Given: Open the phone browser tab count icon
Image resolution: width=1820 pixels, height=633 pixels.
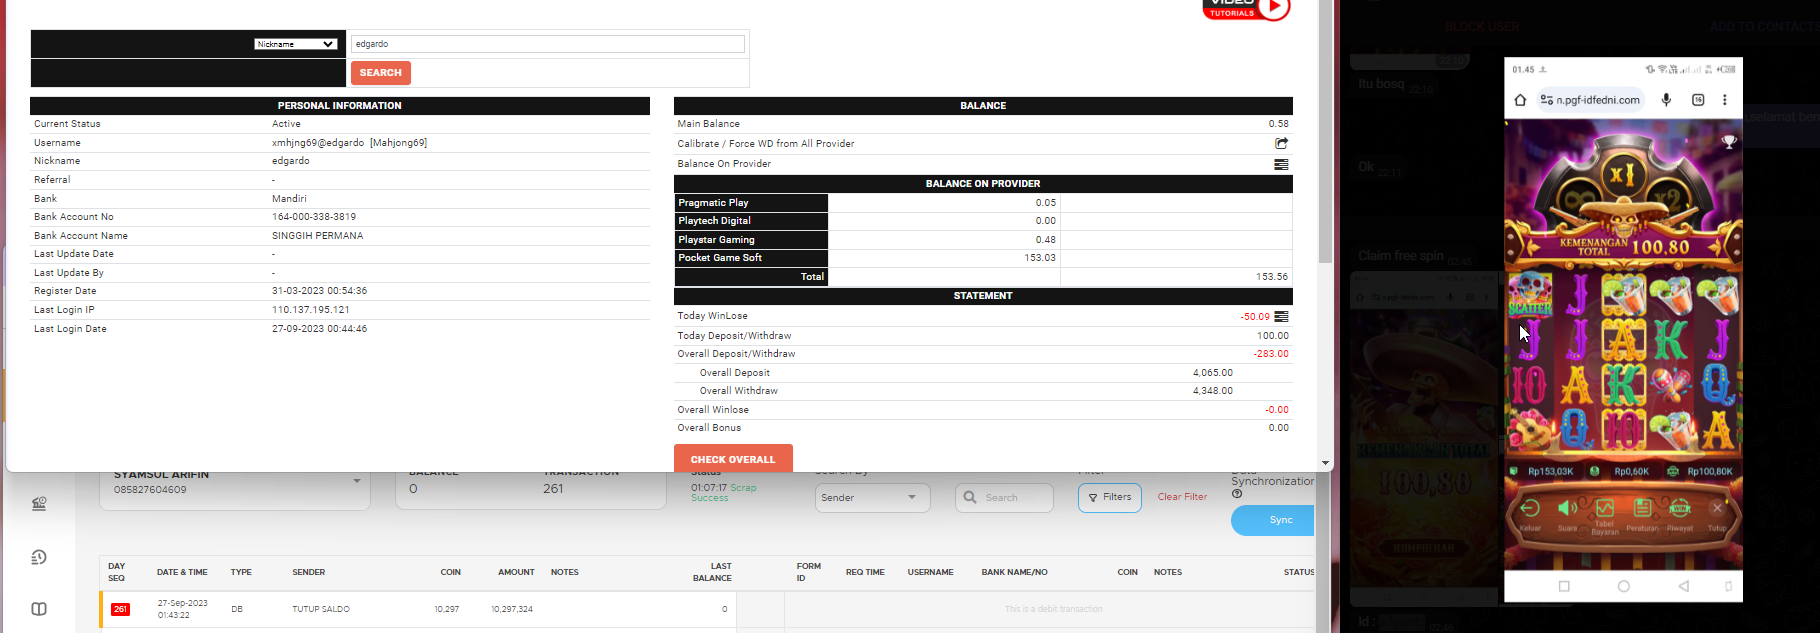Looking at the screenshot, I should coord(1698,100).
